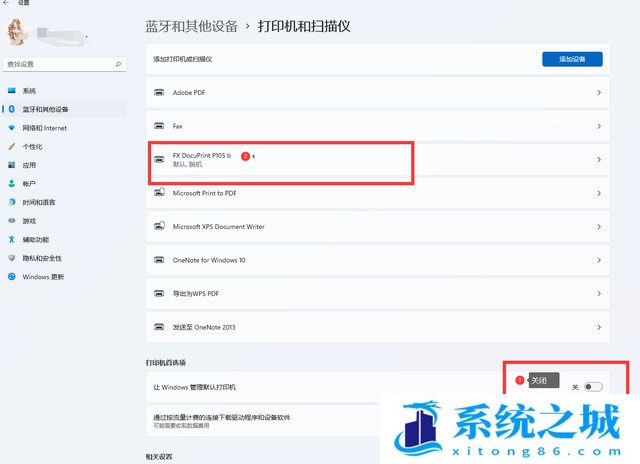Click the back arrow in the title bar
The image size is (640, 464).
pos(6,2)
